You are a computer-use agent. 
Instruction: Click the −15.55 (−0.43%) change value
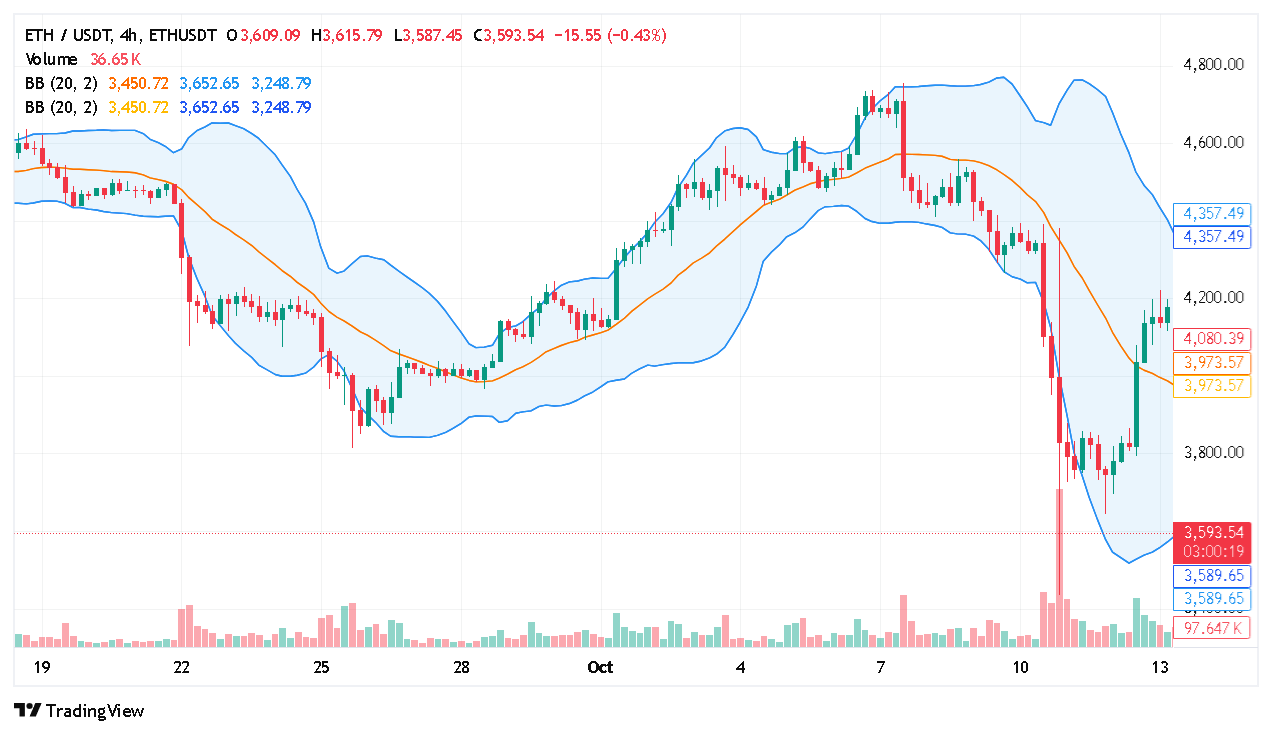[x=610, y=35]
